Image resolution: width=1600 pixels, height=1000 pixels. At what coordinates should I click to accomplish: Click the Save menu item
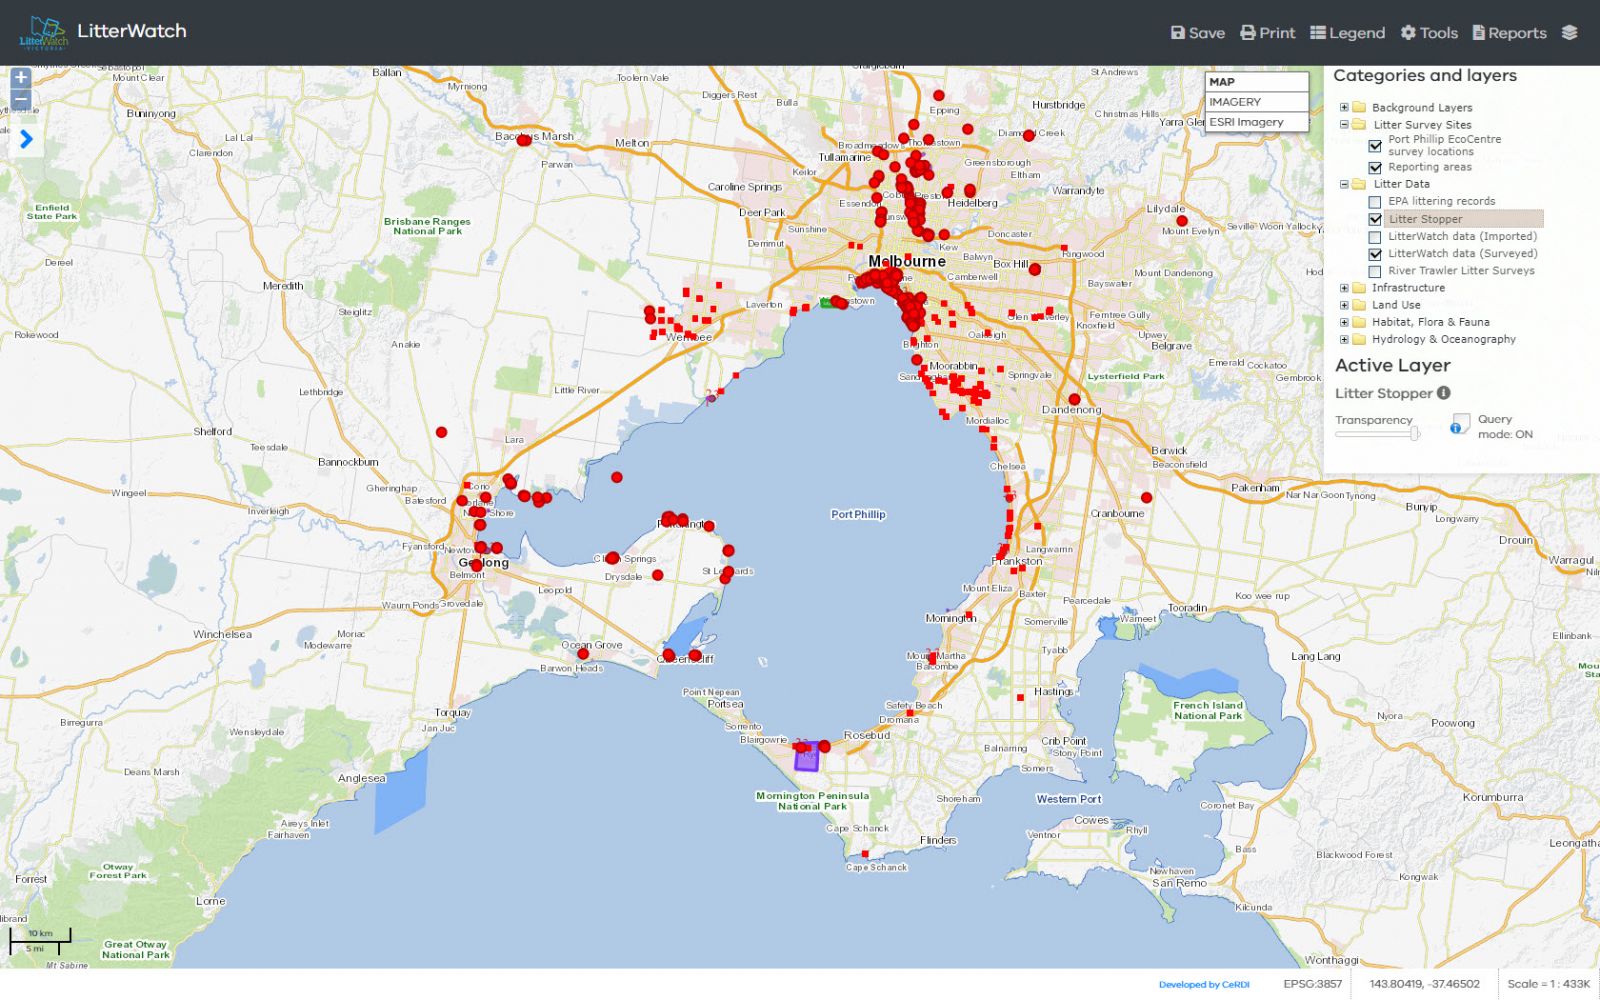point(1198,33)
